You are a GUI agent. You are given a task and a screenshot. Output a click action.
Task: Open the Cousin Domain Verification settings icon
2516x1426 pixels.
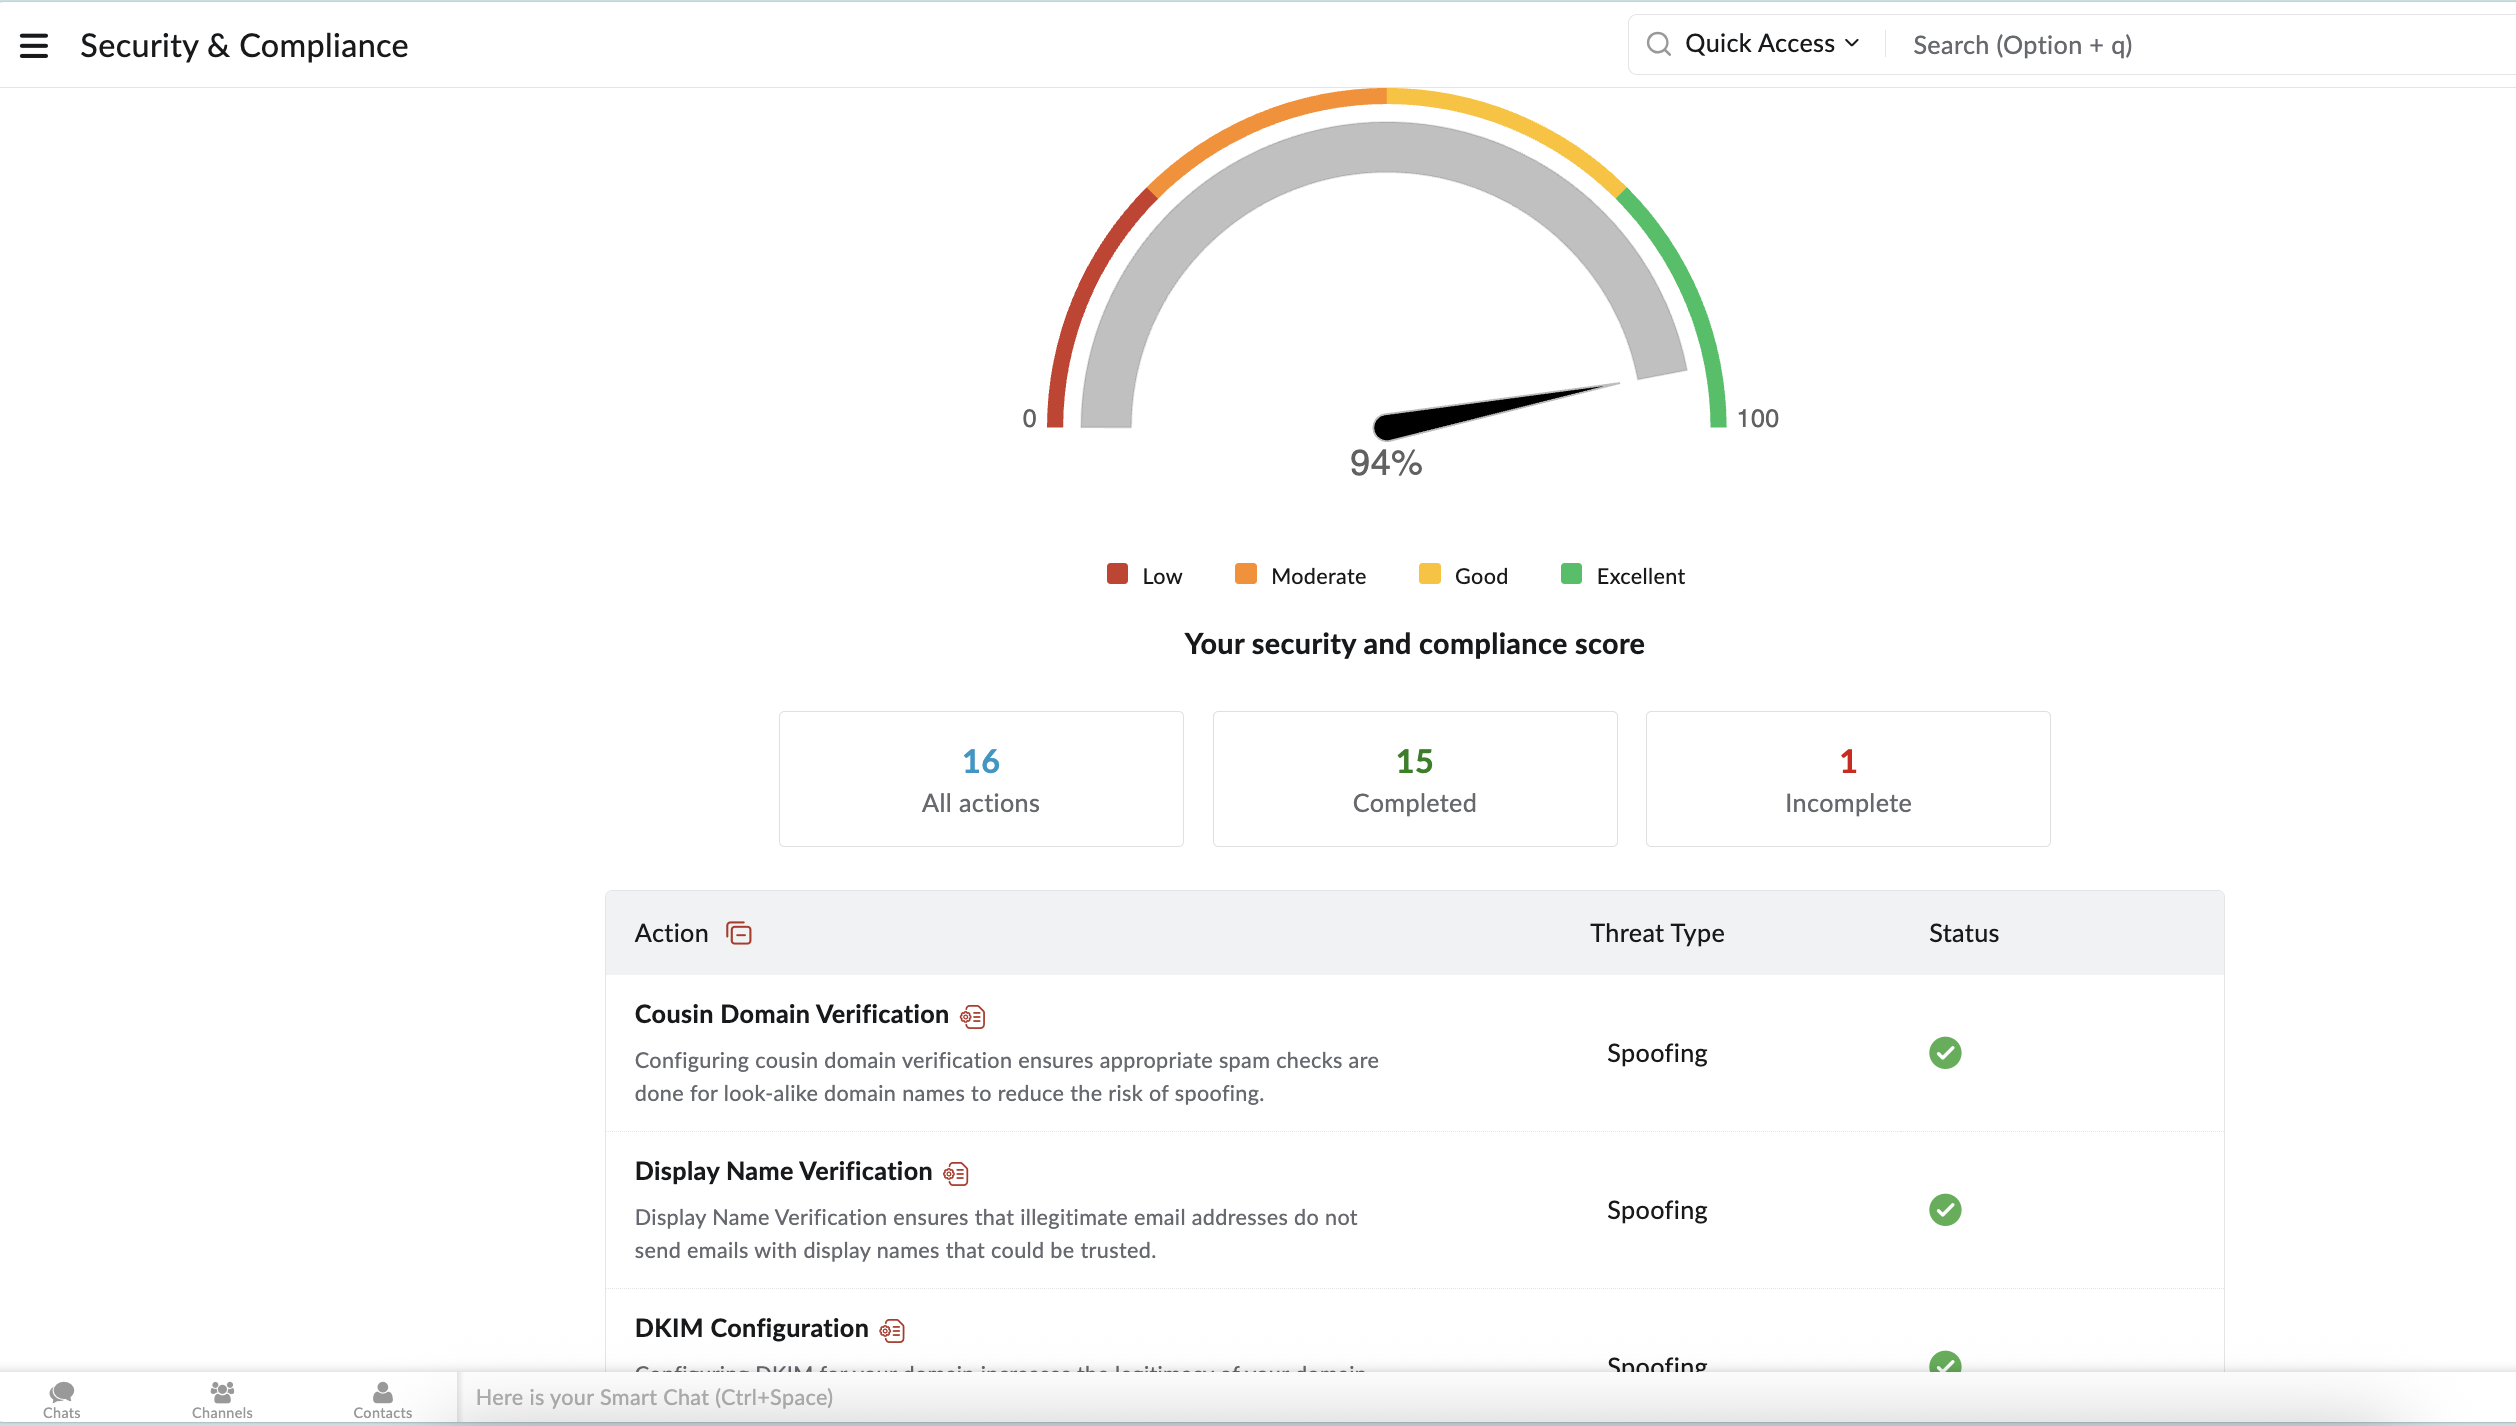tap(973, 1017)
